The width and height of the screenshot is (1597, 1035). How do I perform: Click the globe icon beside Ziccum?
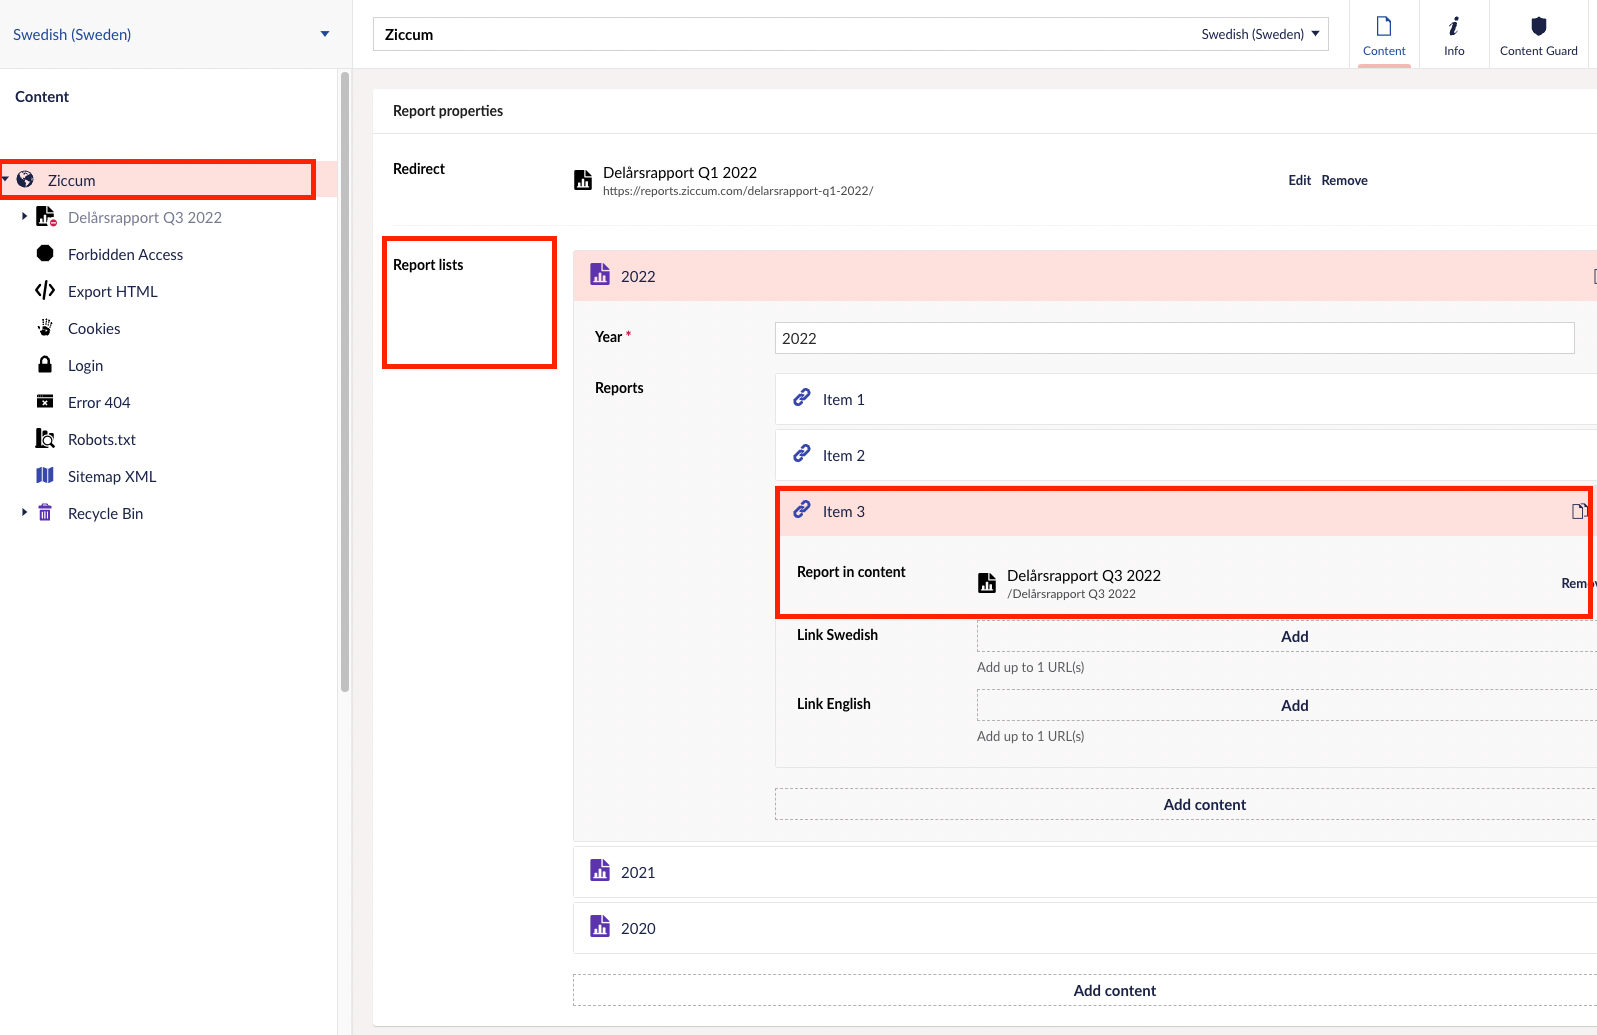26,180
